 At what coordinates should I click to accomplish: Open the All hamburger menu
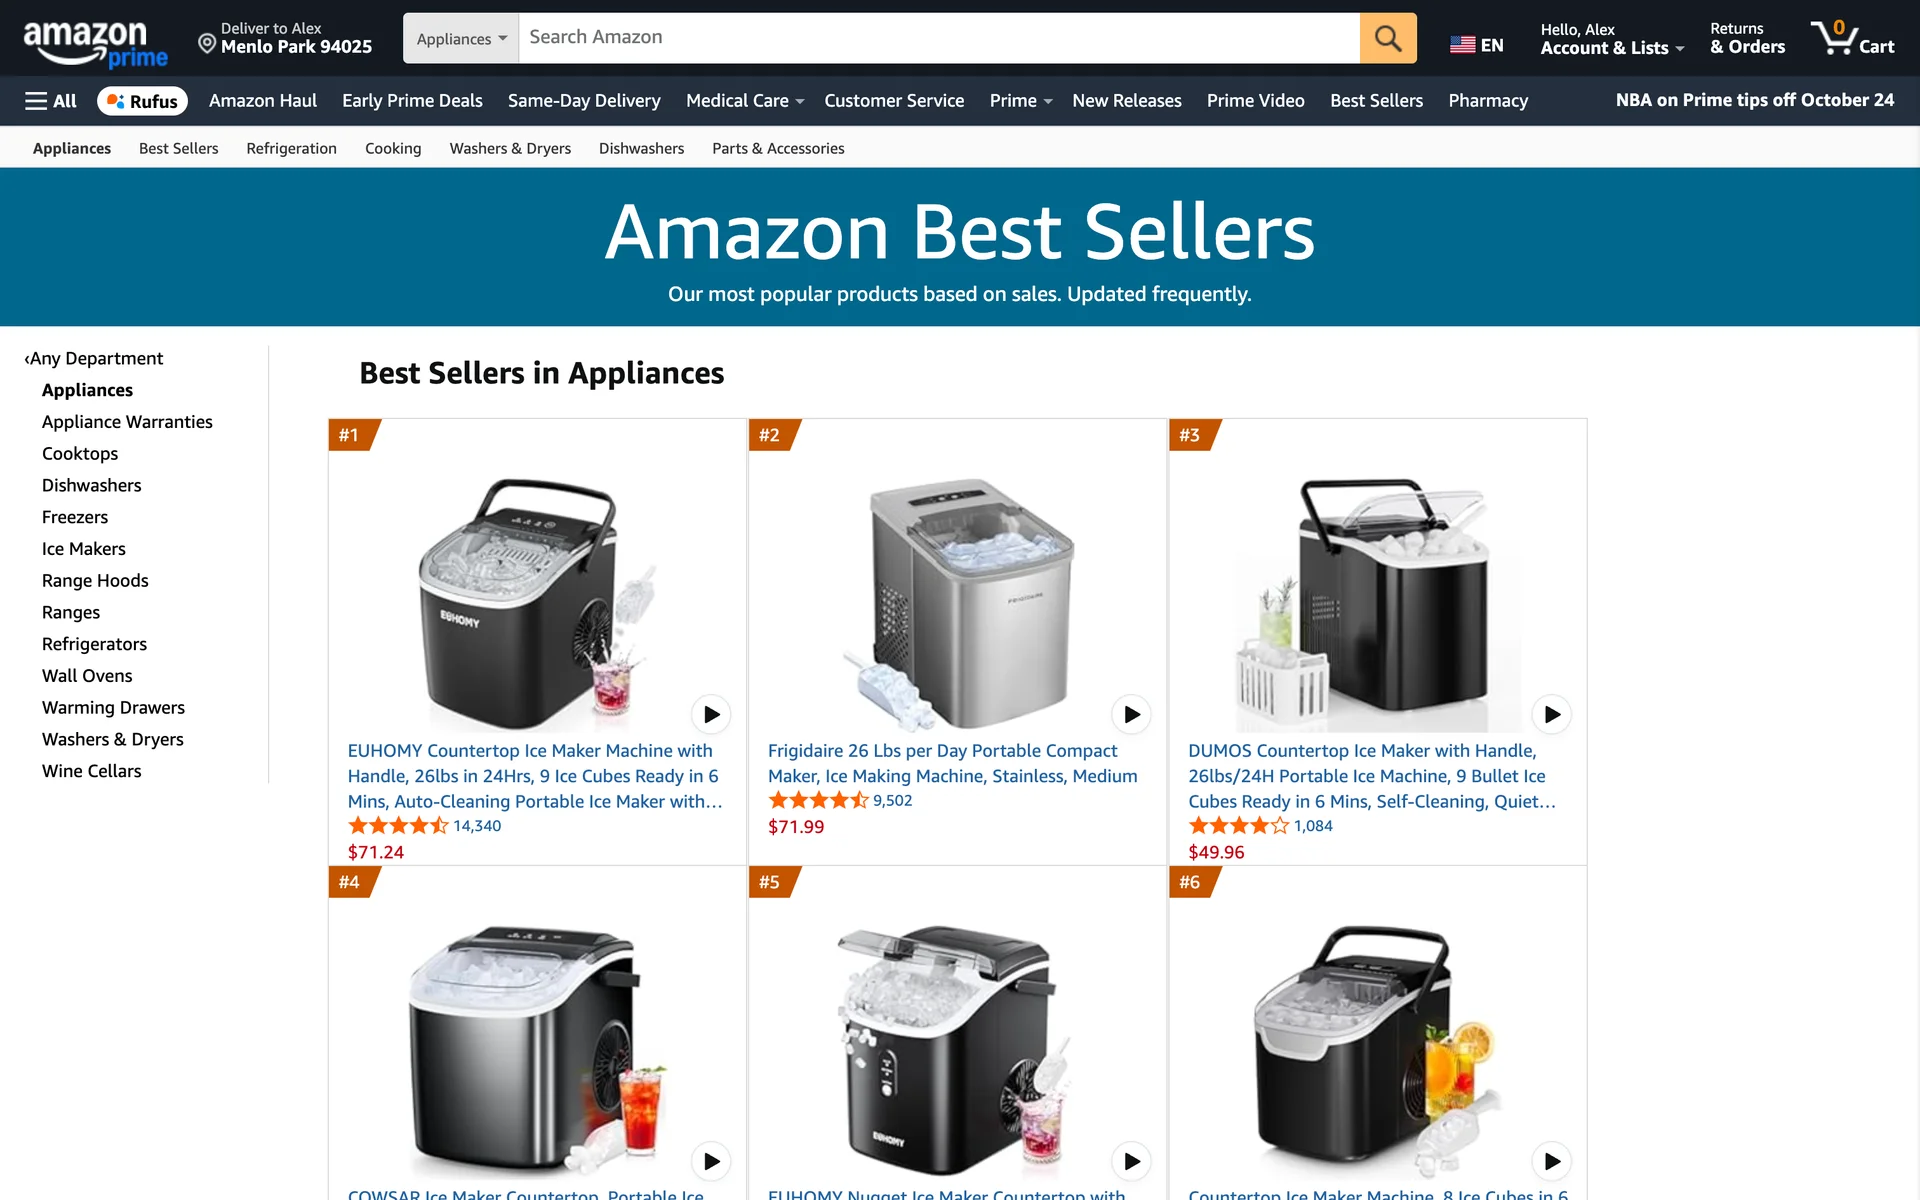tap(51, 101)
